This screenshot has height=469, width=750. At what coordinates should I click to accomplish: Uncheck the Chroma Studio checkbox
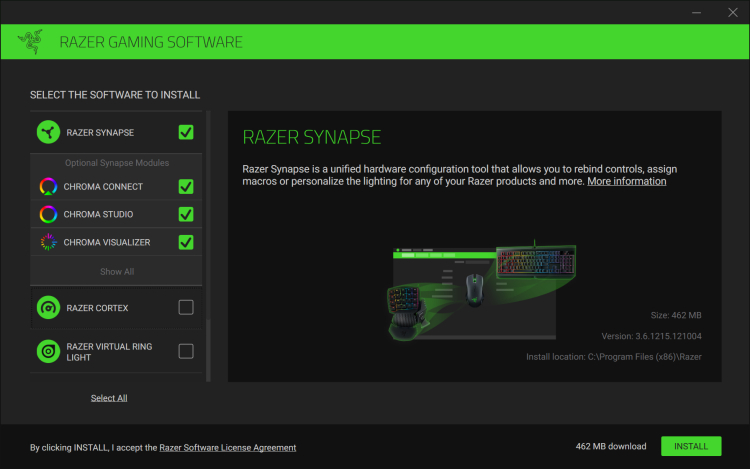(186, 214)
